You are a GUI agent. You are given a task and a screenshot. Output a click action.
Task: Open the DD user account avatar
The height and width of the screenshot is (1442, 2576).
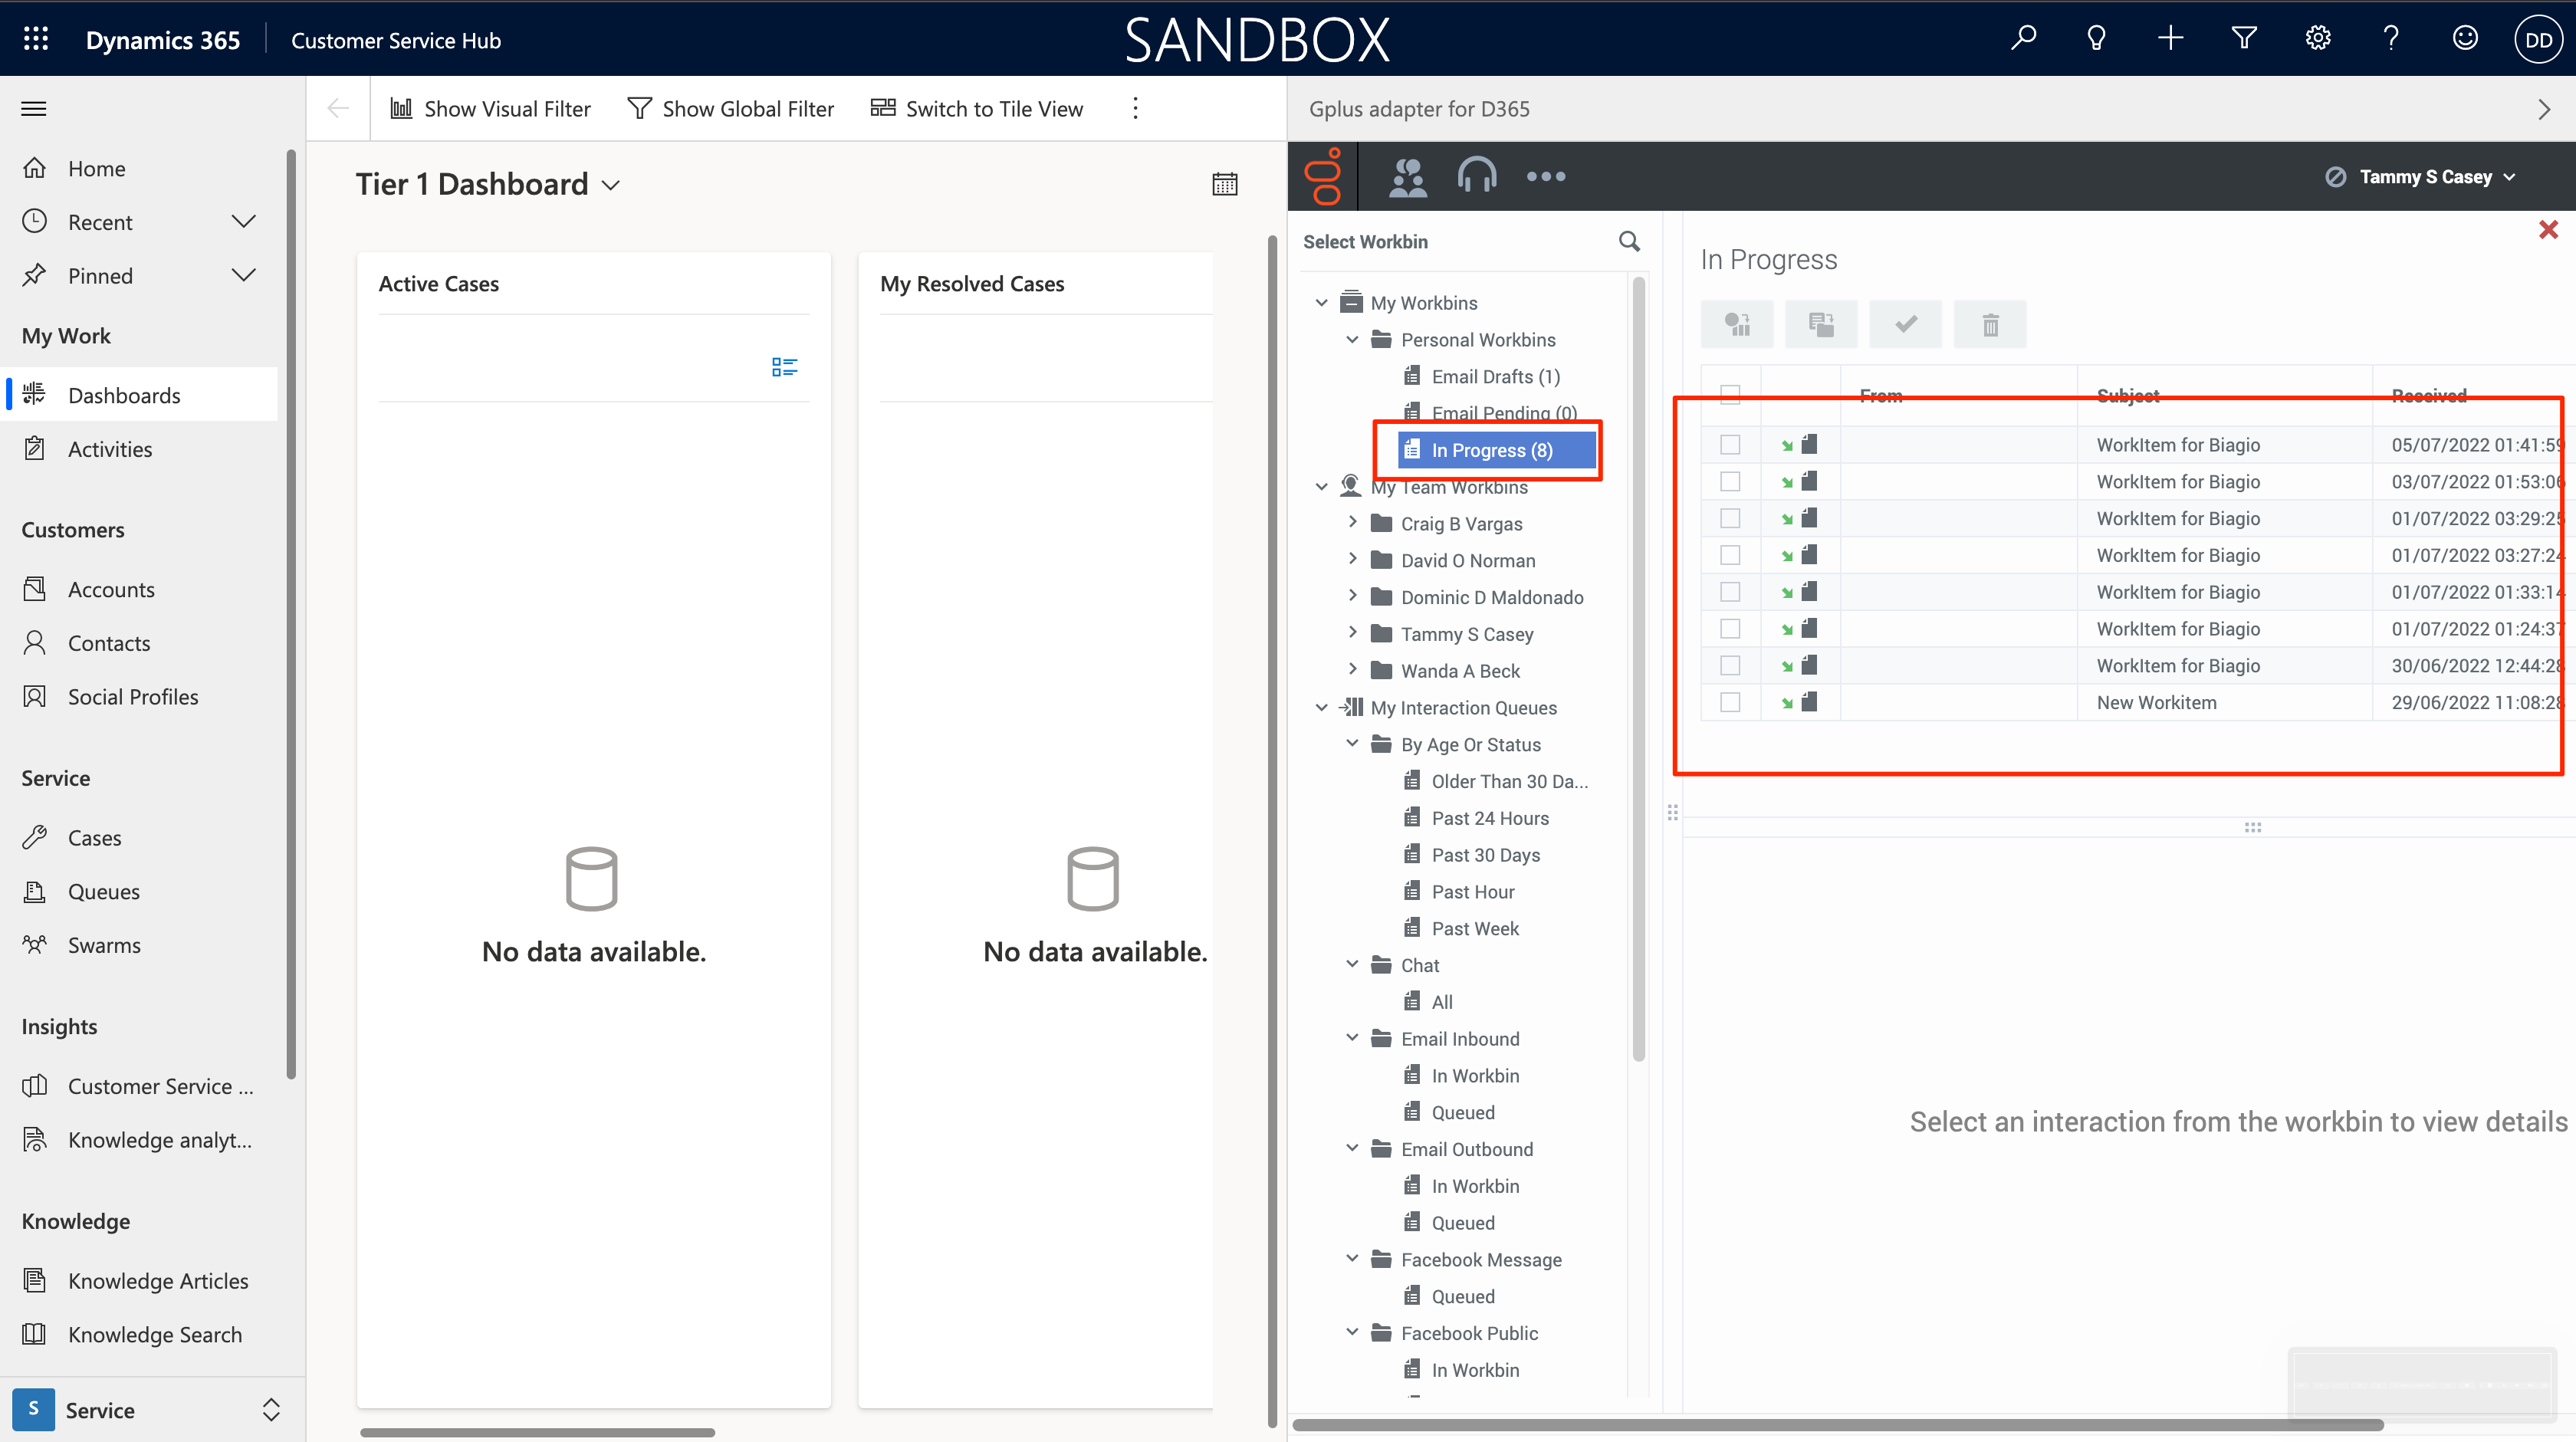click(2538, 40)
